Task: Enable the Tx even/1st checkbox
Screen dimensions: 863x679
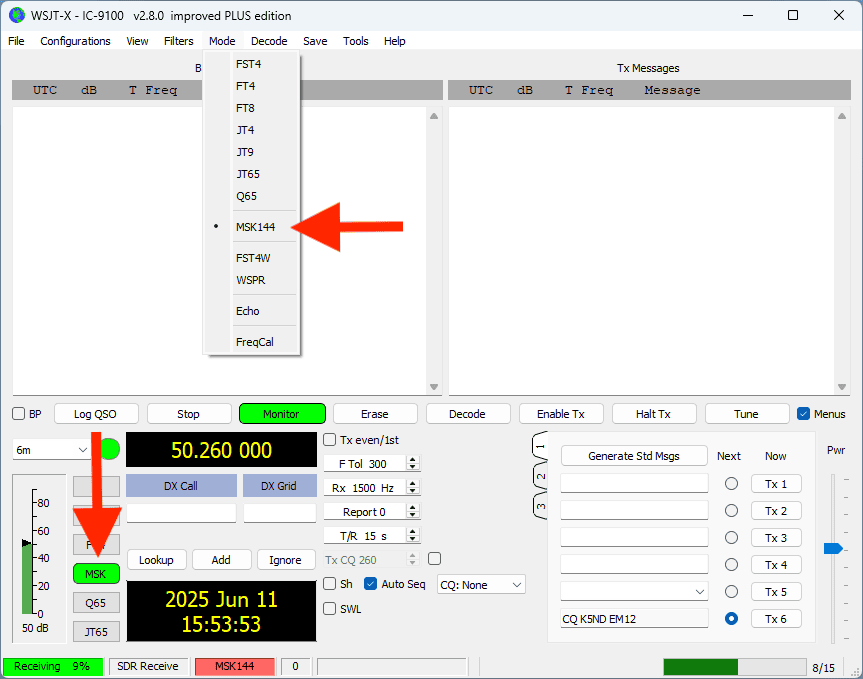Action: (330, 440)
